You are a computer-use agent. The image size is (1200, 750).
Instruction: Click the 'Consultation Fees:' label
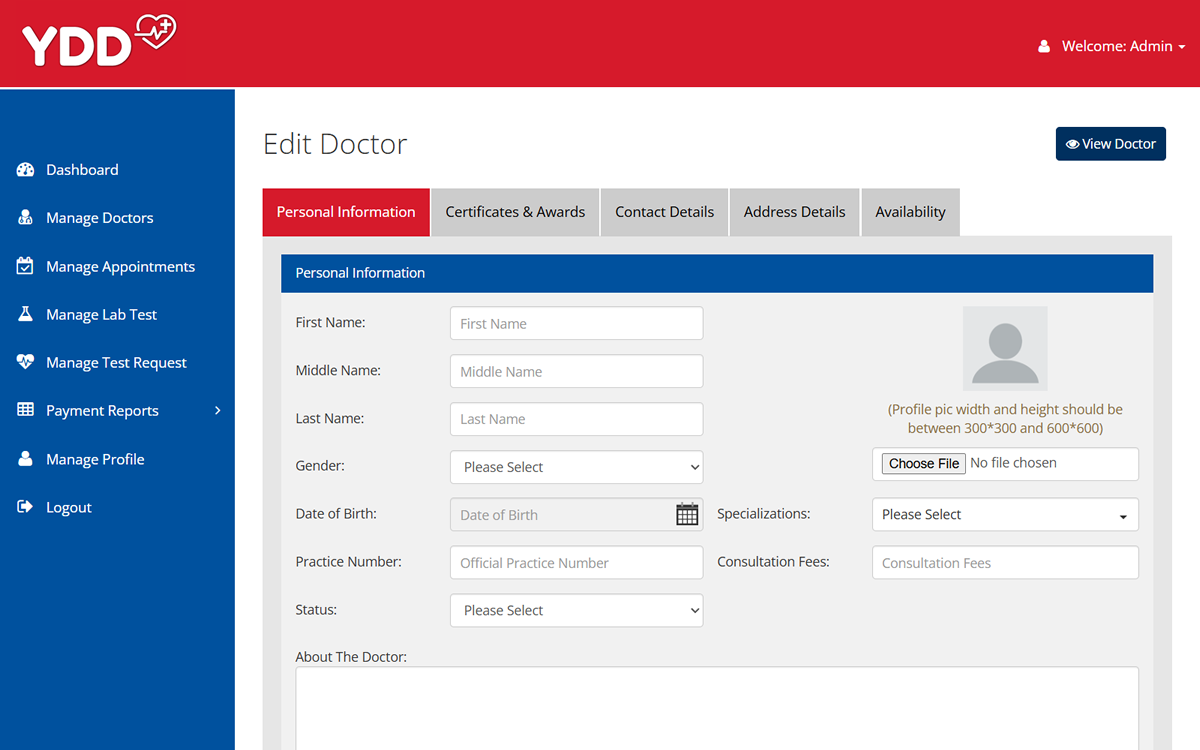pyautogui.click(x=773, y=562)
